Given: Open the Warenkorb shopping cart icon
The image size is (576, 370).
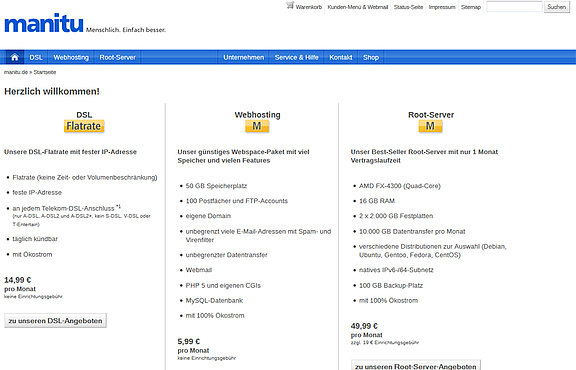Looking at the screenshot, I should click(x=290, y=6).
